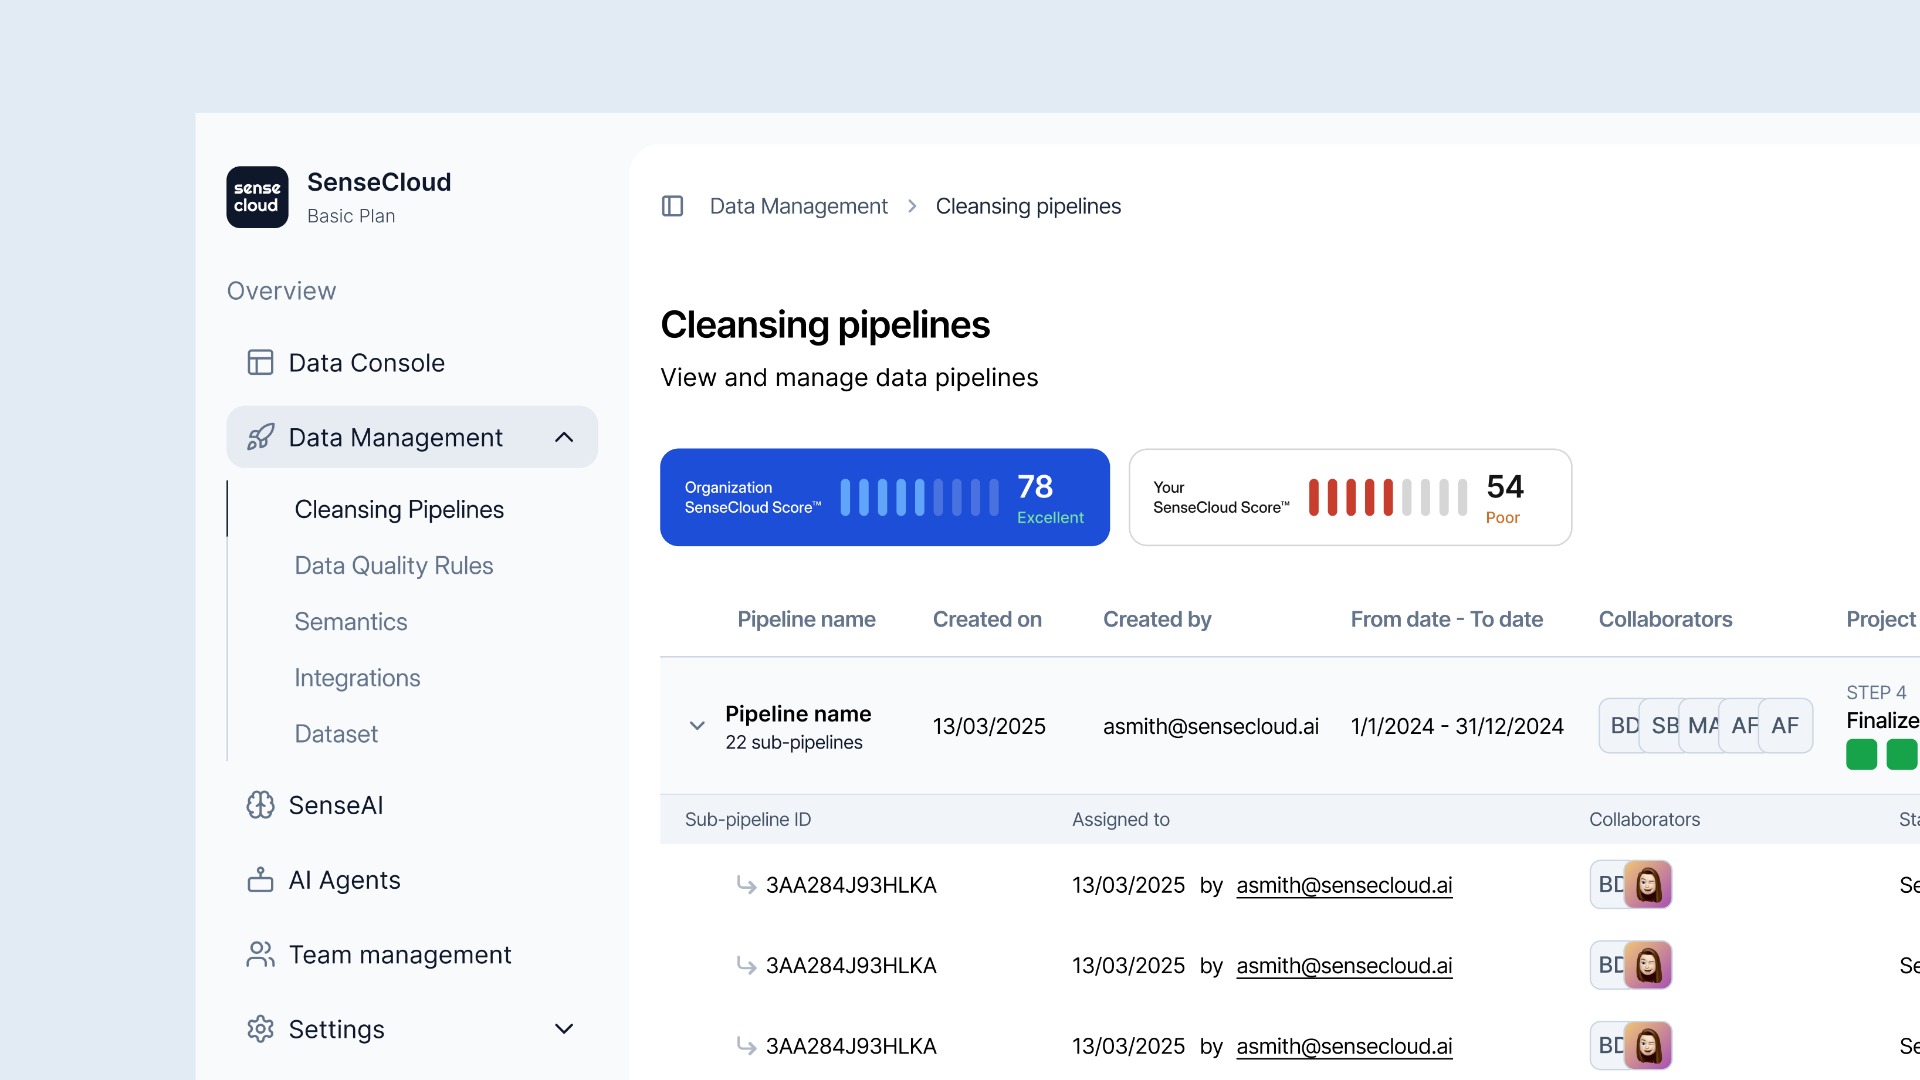
Task: Click the STEP 4 label
Action: [1876, 692]
